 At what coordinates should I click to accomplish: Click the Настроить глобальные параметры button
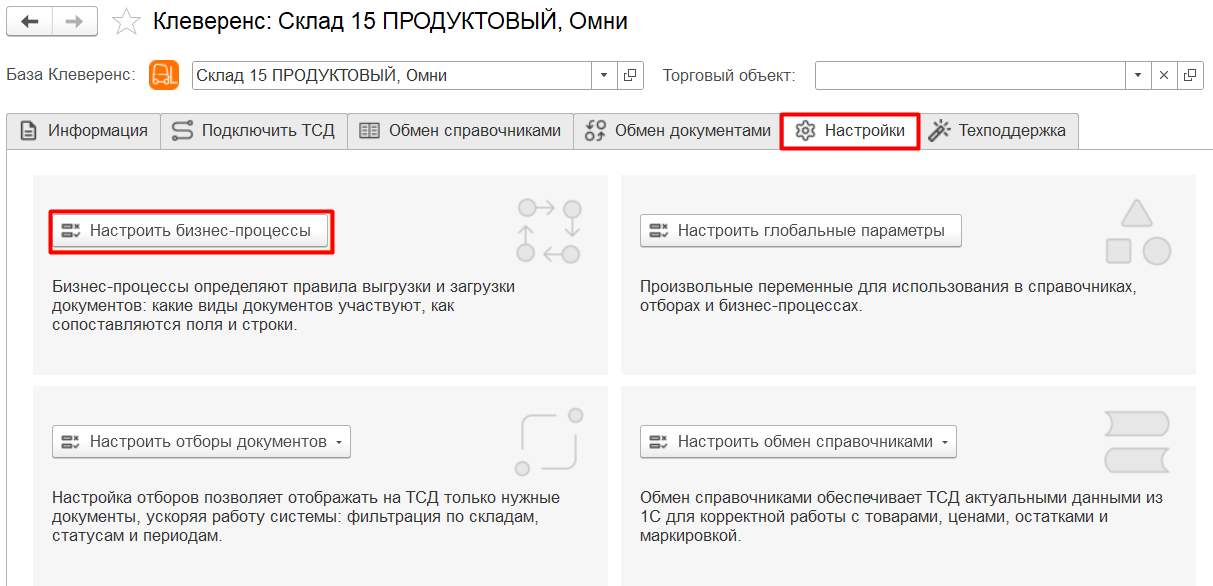(800, 231)
